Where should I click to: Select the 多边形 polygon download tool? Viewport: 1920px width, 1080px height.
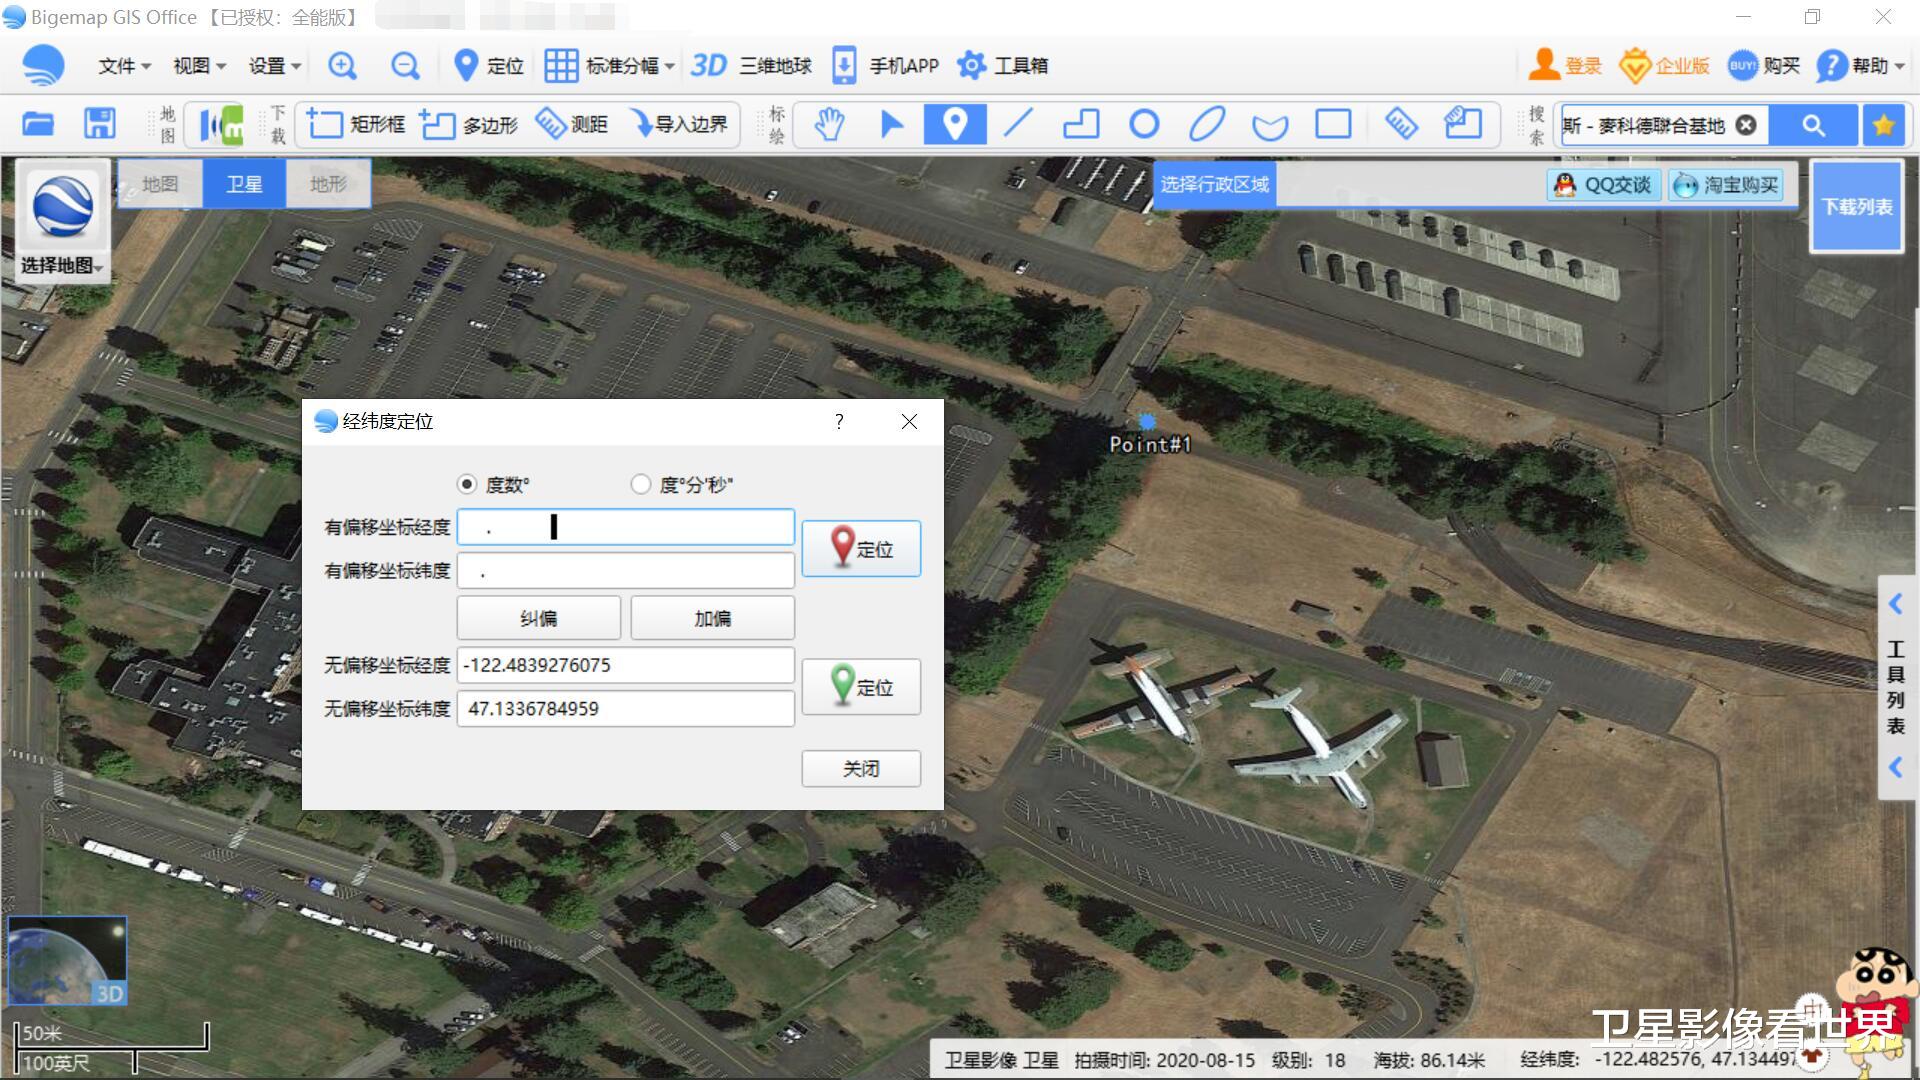click(x=468, y=124)
